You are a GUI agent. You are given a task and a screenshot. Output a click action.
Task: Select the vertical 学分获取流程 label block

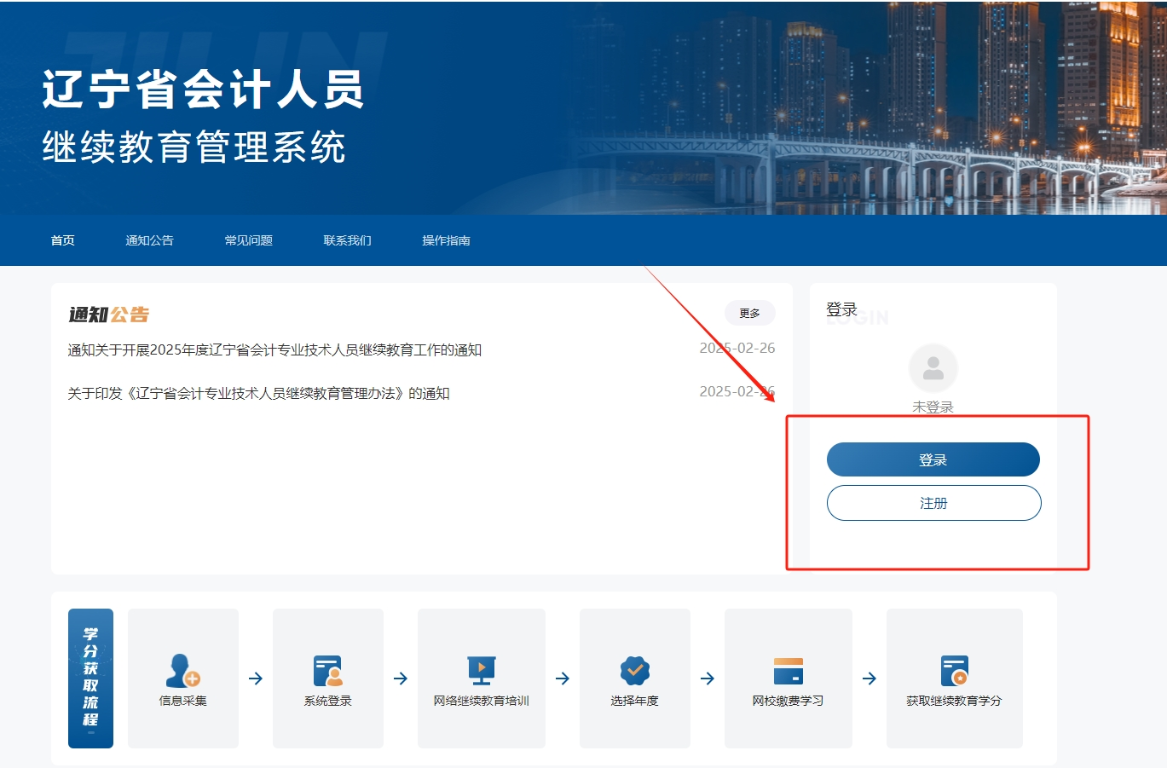point(89,678)
